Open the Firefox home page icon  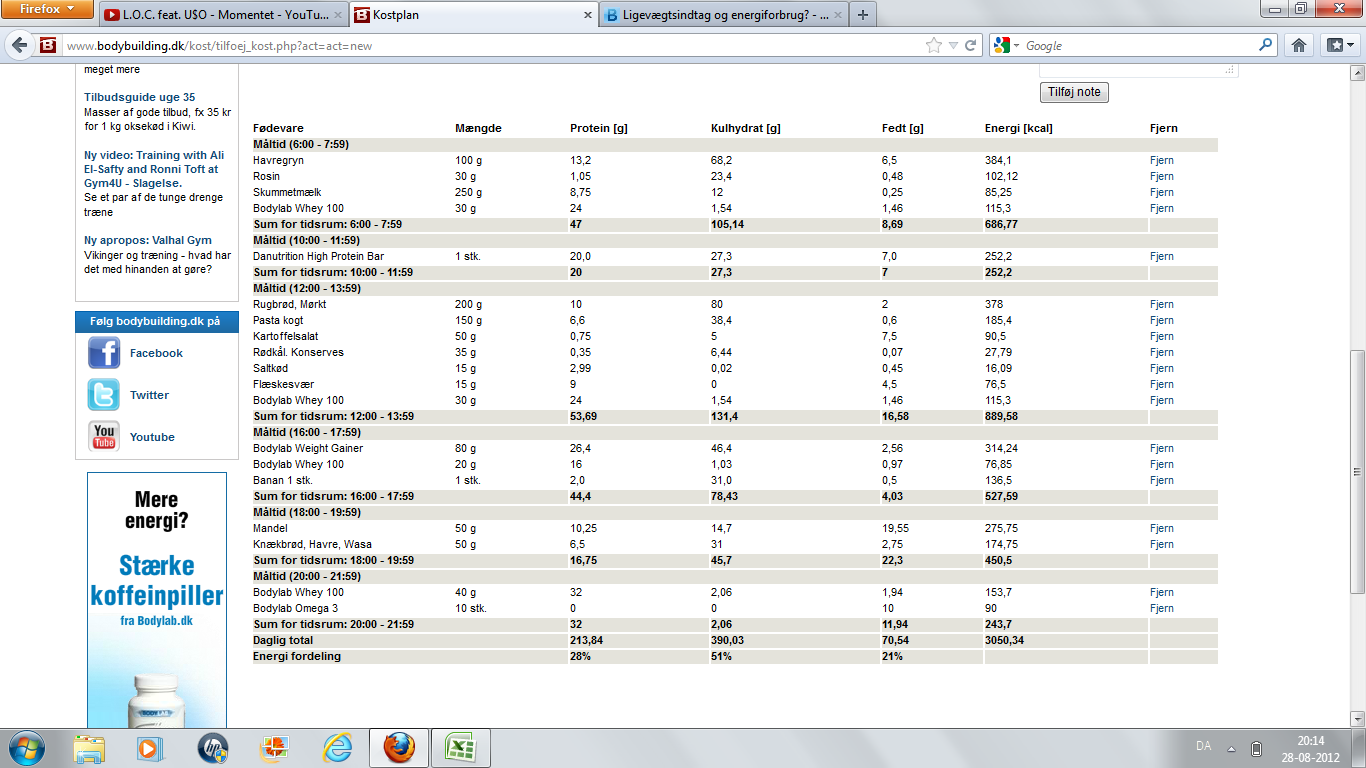click(1299, 45)
